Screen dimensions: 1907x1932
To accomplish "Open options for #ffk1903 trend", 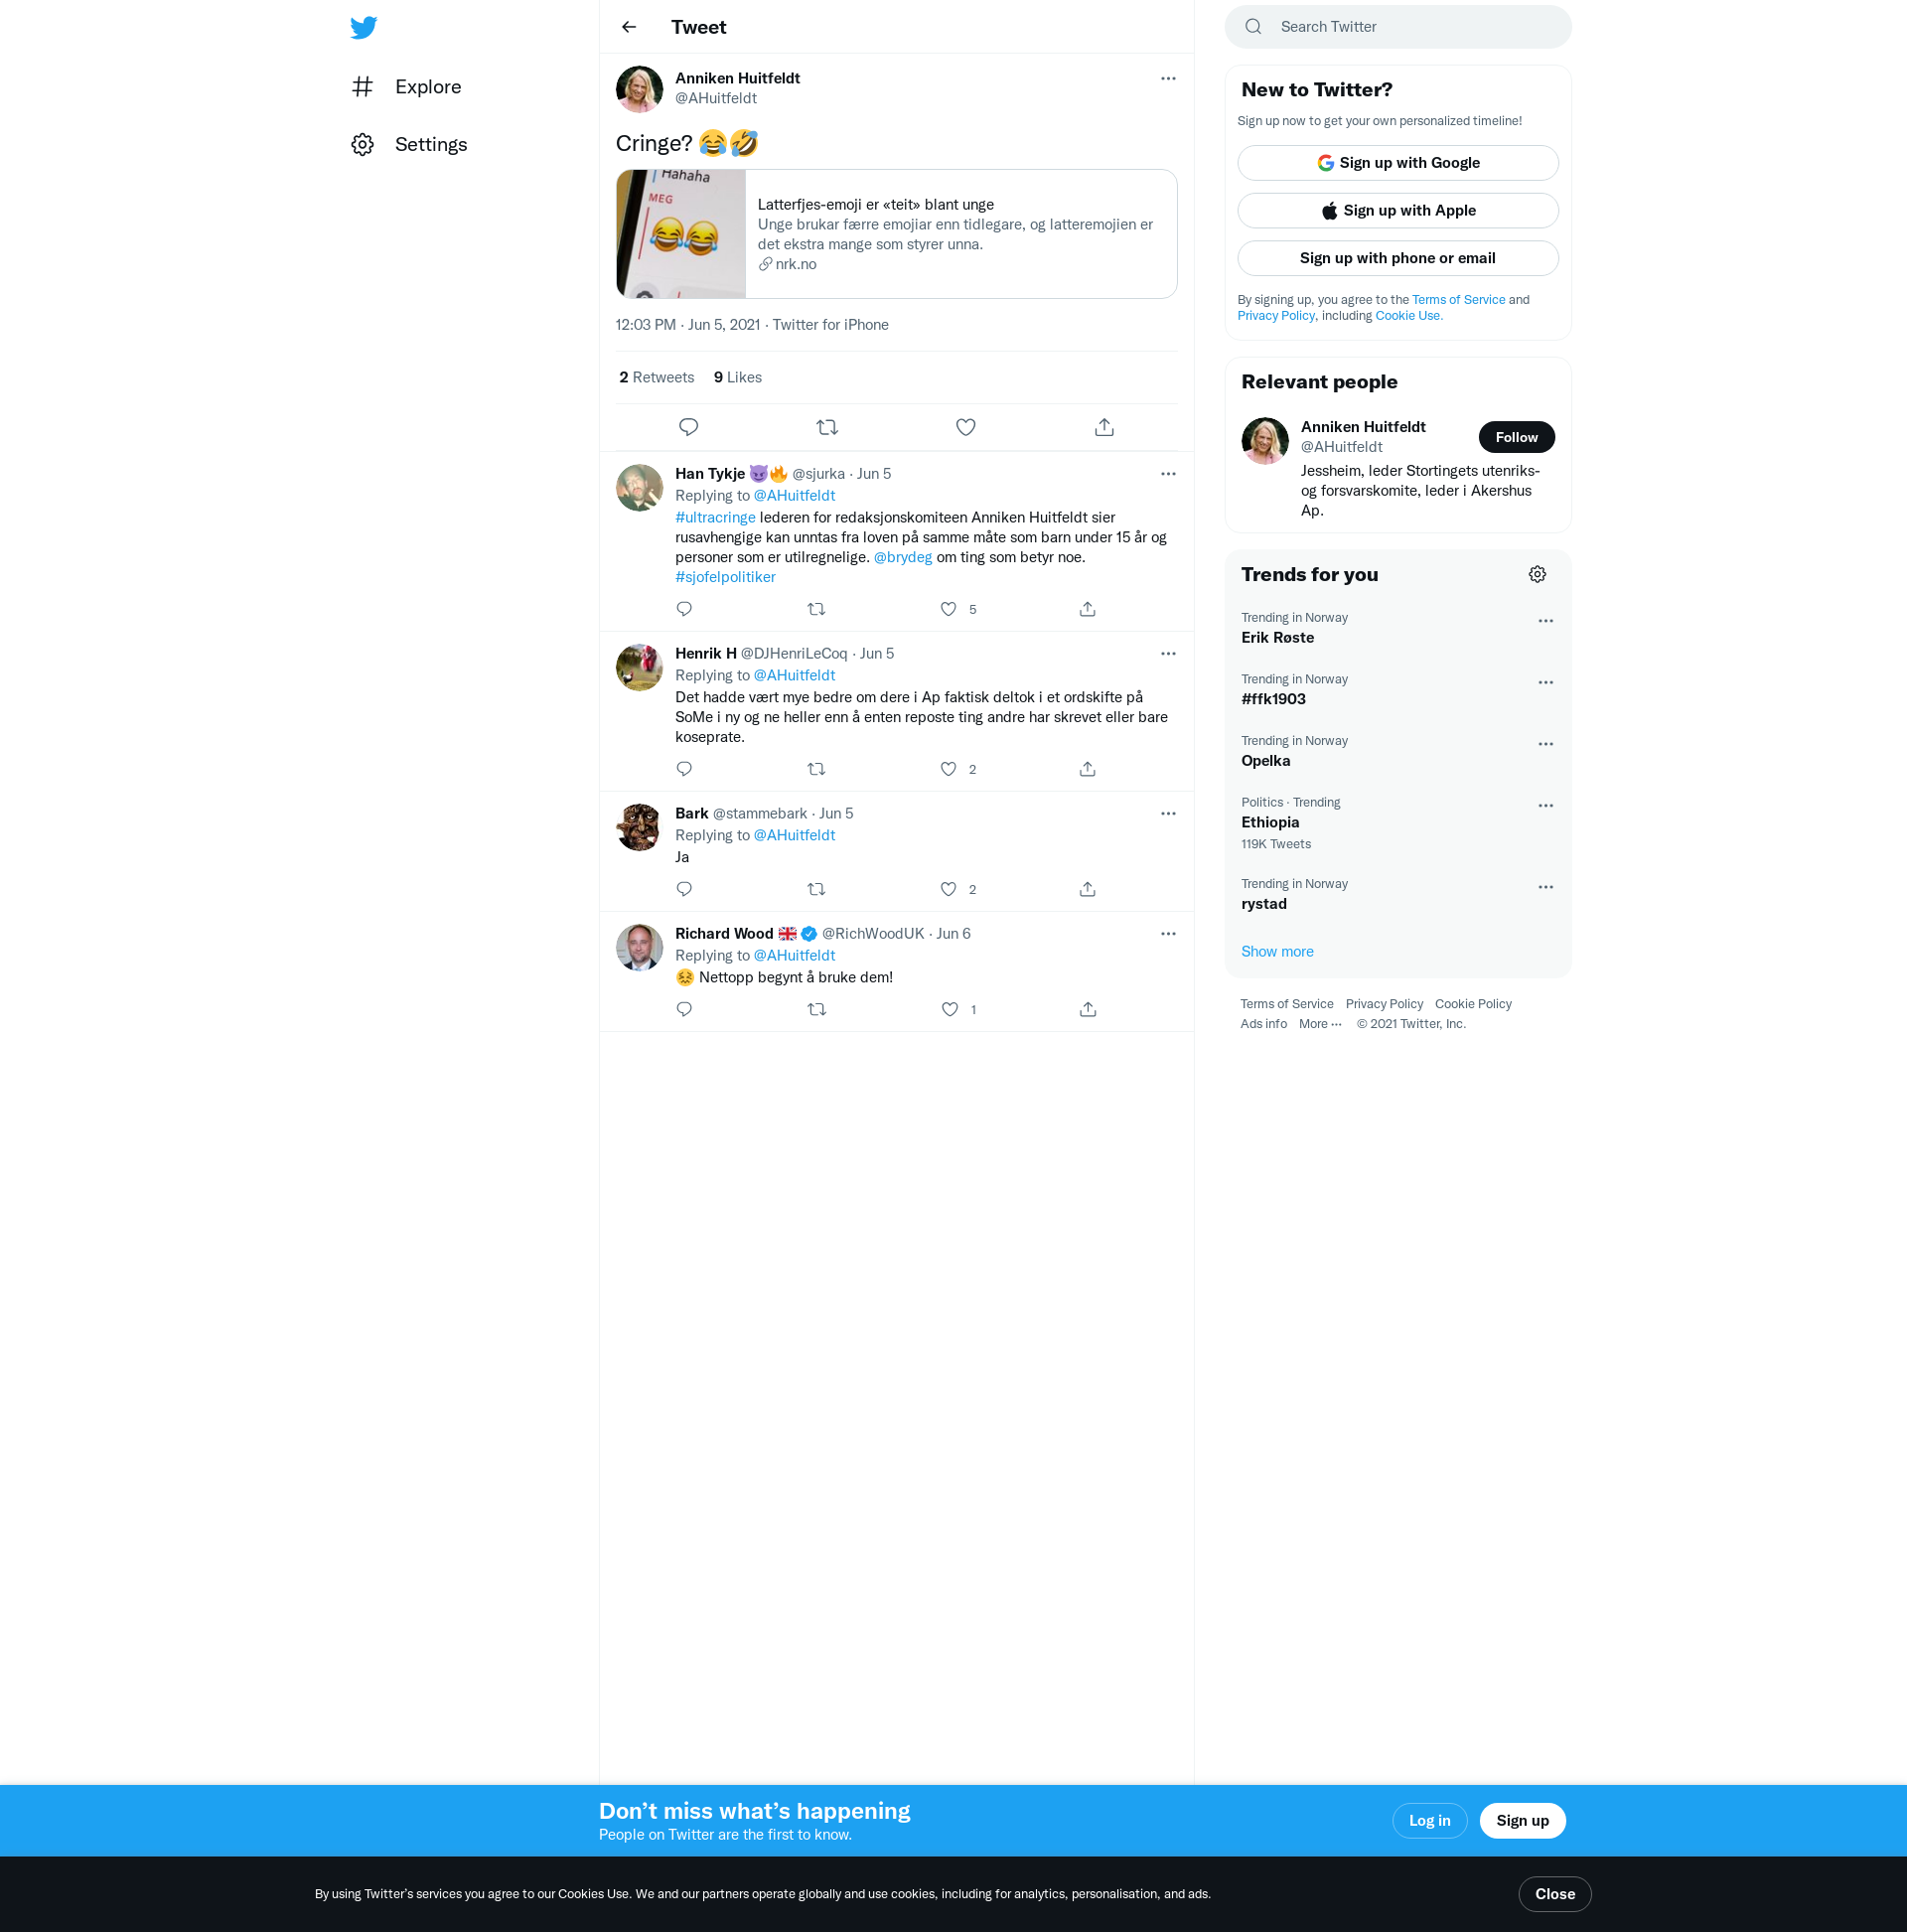I will [x=1545, y=683].
